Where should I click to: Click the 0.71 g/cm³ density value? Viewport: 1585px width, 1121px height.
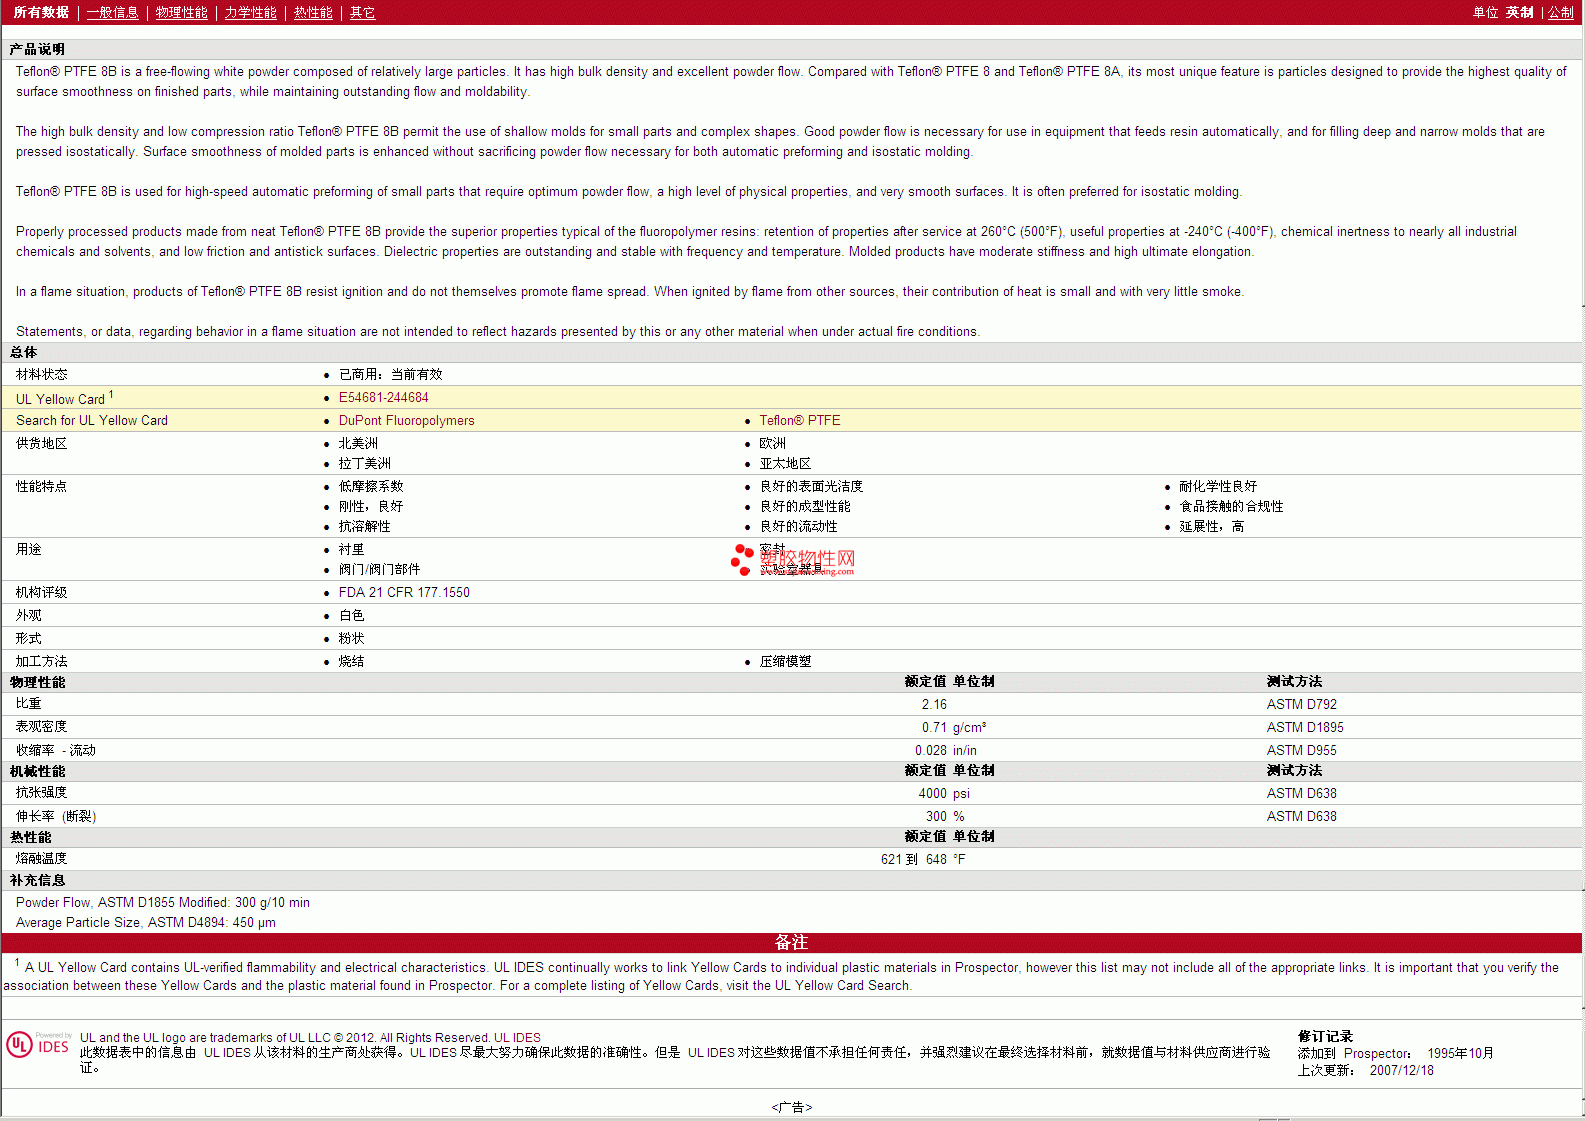coord(954,727)
